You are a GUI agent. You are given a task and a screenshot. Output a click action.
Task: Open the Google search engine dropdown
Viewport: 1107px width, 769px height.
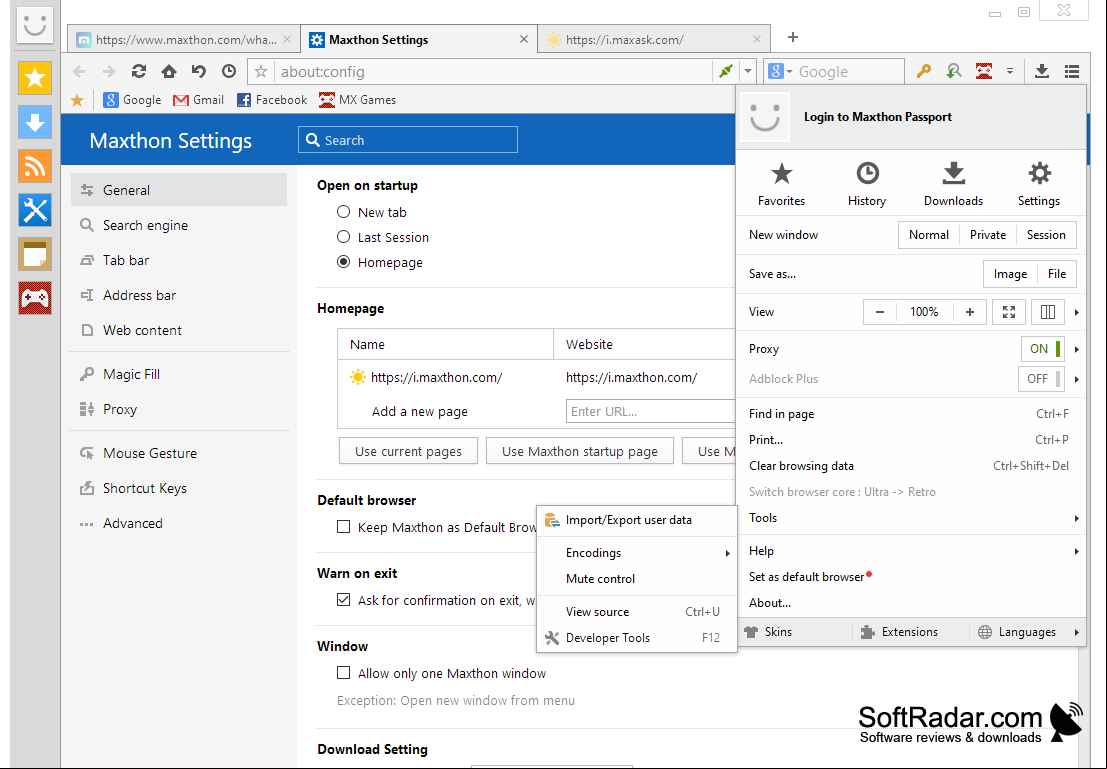(x=781, y=71)
